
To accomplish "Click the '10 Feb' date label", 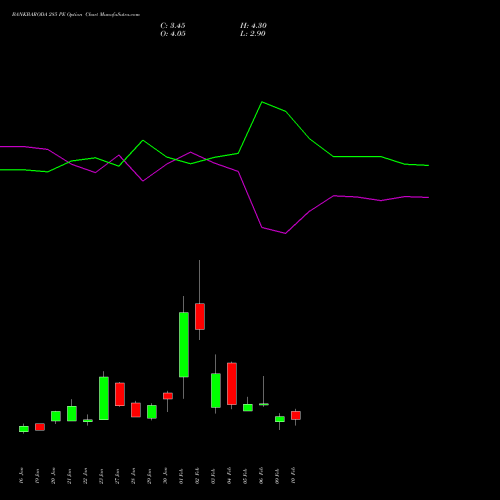I will click(293, 476).
